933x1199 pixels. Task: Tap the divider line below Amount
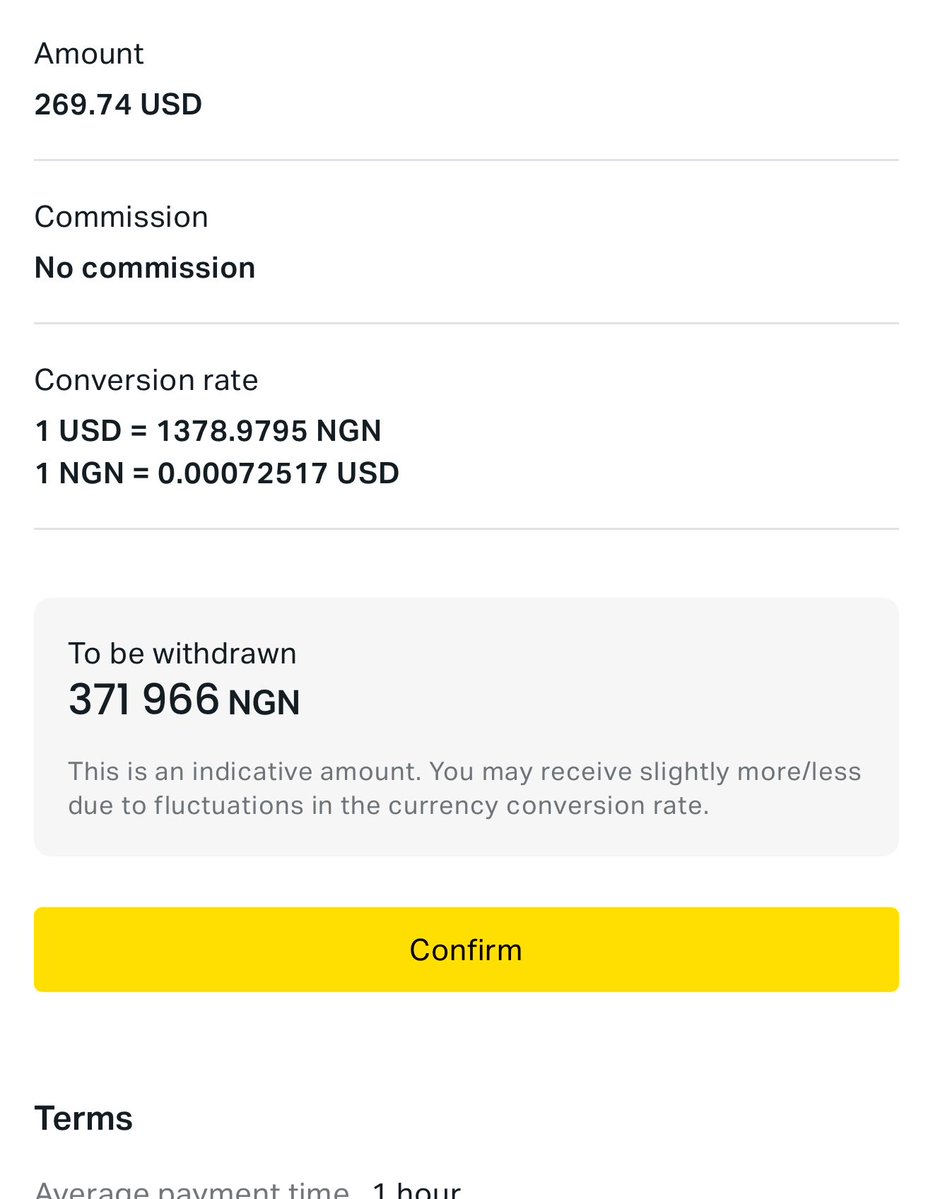[x=466, y=161]
